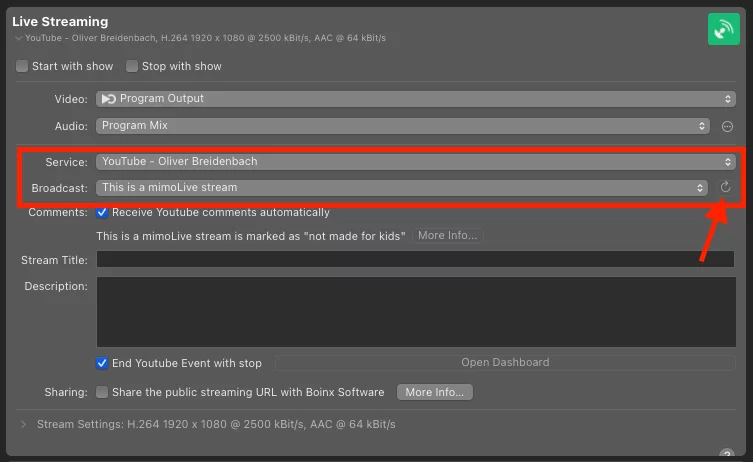753x462 pixels.
Task: Click the Open Dashboard button
Action: click(505, 363)
